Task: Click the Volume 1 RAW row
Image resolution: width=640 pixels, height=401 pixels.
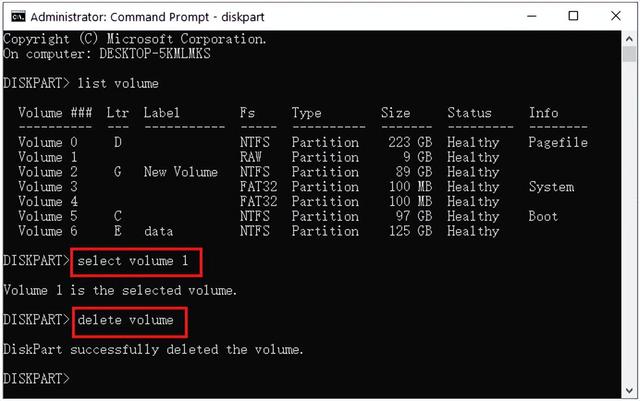Action: (x=259, y=157)
